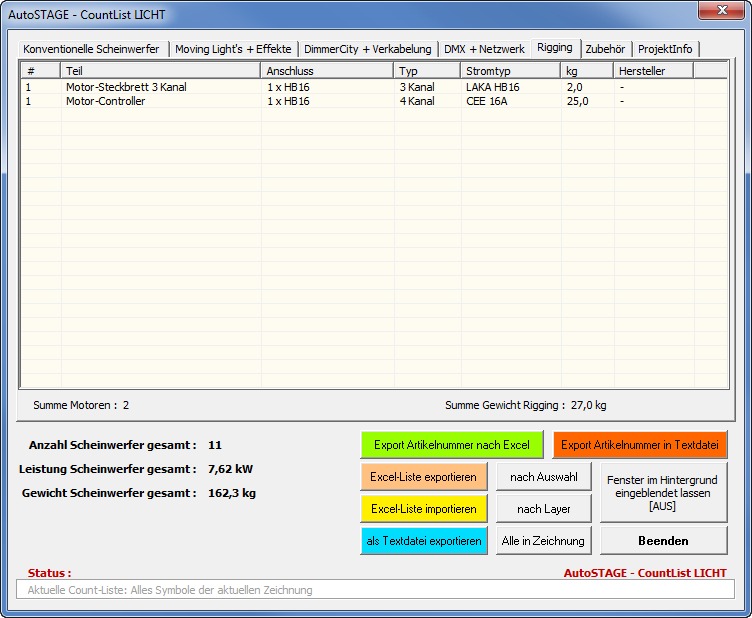Click the green Export Artikelnummer nach Excel button
Image resolution: width=752 pixels, height=618 pixels.
(452, 445)
